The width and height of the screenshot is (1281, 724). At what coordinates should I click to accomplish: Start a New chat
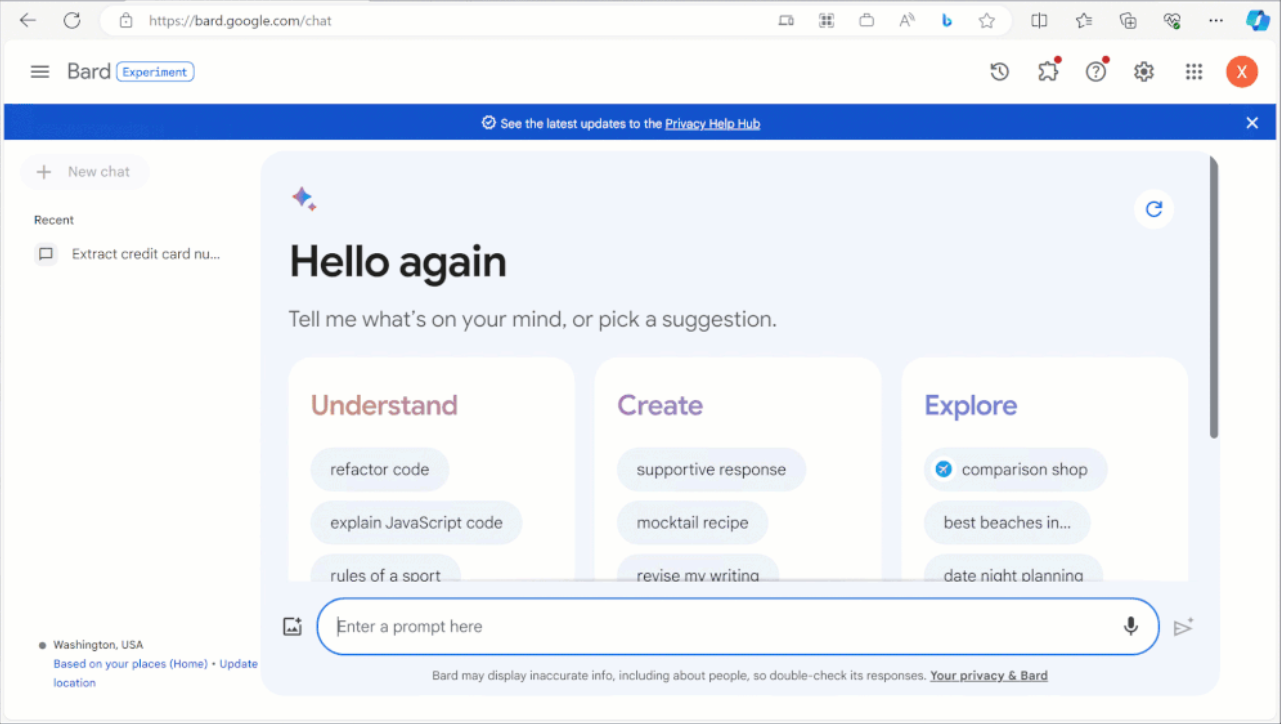point(85,172)
